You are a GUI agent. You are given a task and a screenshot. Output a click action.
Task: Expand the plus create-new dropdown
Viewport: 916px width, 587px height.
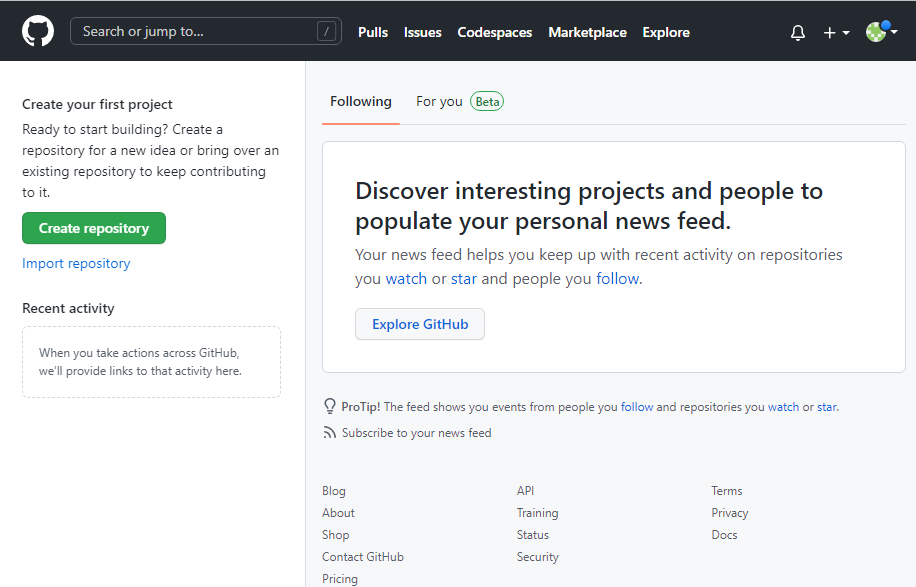pos(835,33)
